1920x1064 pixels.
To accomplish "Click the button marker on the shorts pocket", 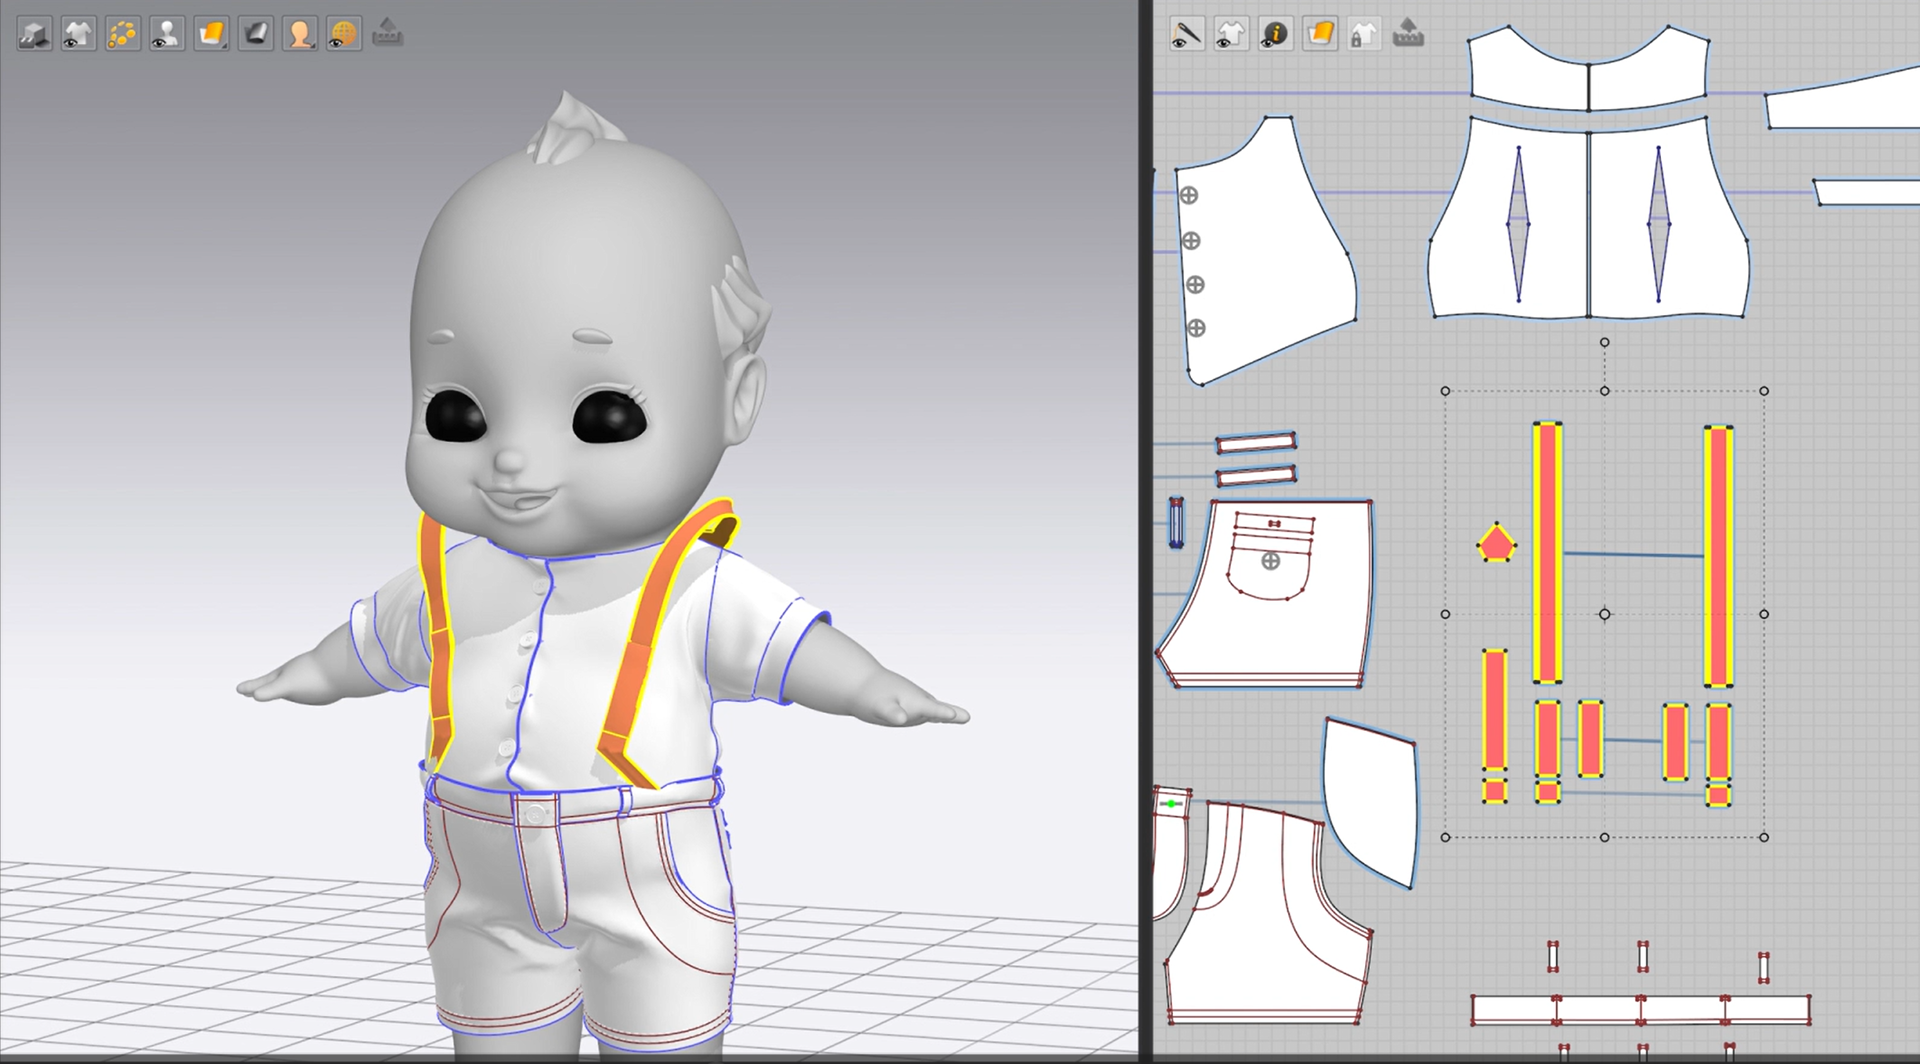I will (x=1270, y=561).
